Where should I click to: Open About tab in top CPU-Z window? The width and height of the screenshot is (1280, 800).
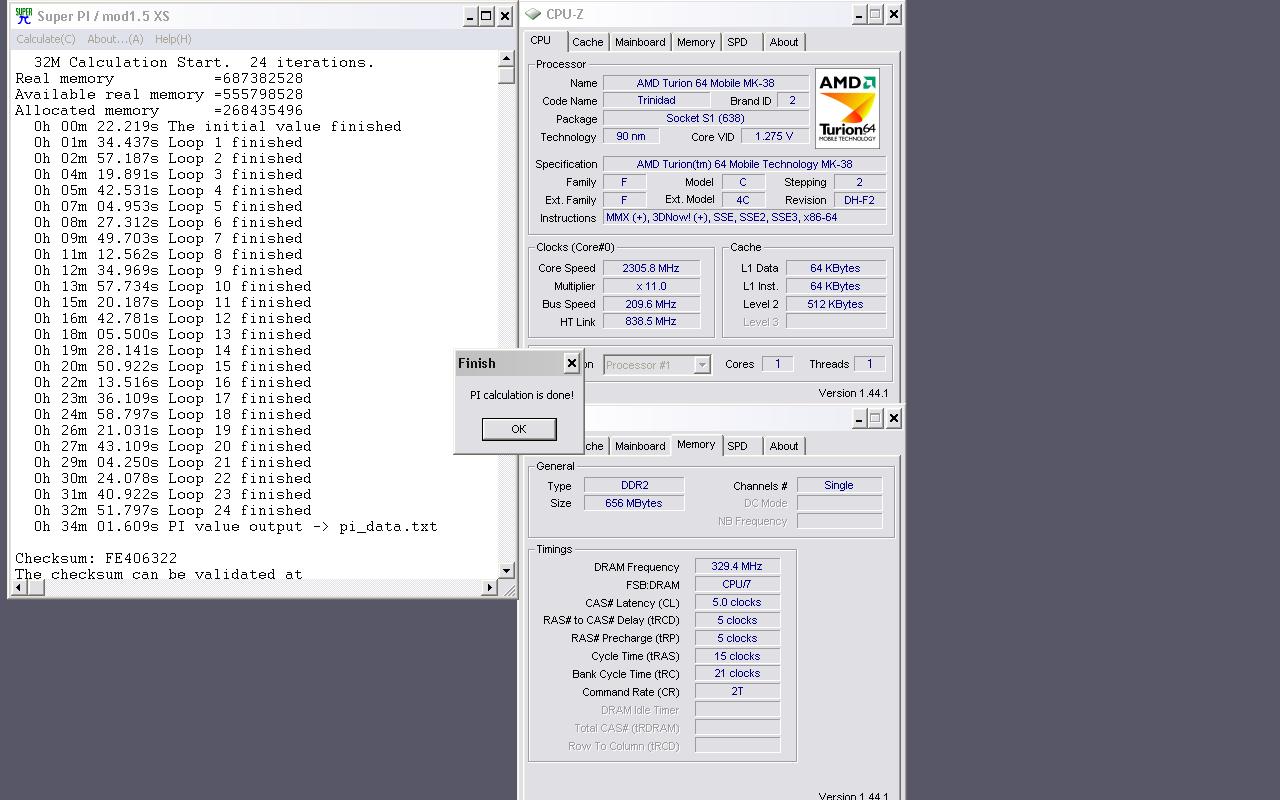(784, 42)
